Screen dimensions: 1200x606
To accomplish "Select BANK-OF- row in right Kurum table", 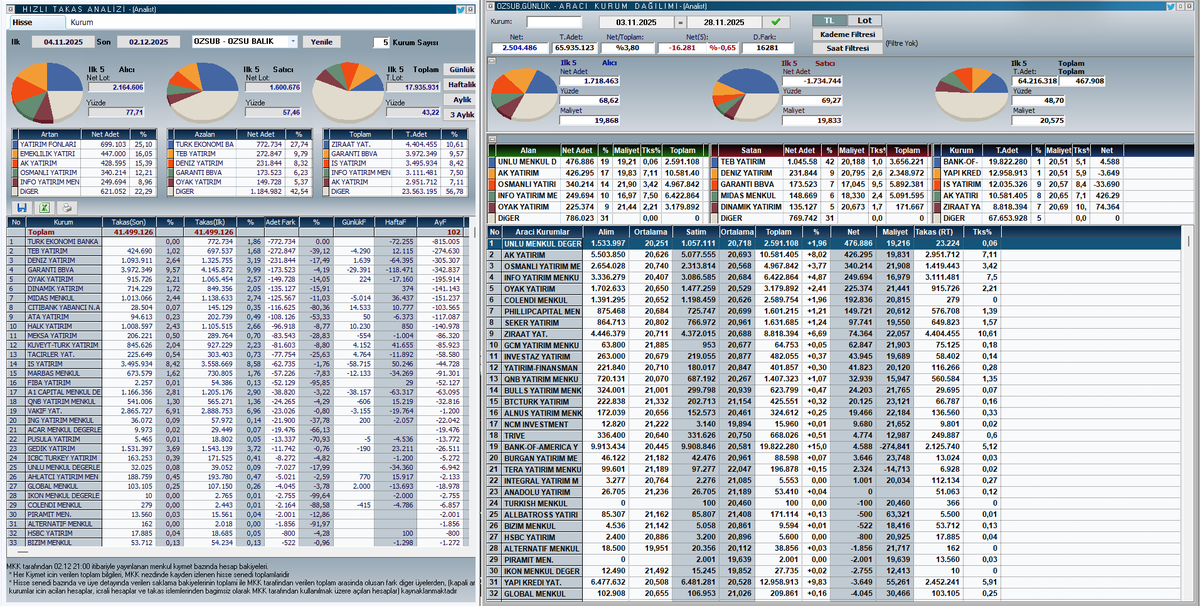I will click(x=1063, y=160).
